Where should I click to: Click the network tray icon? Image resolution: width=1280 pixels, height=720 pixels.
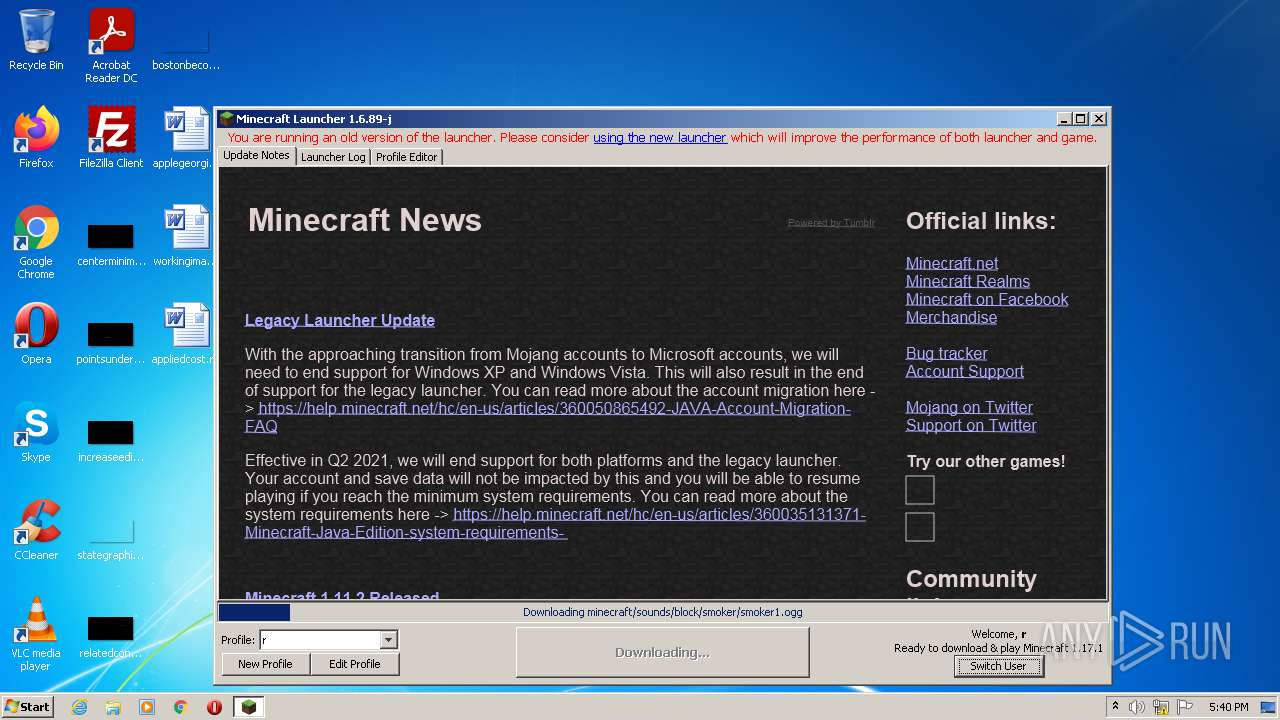tap(1161, 707)
